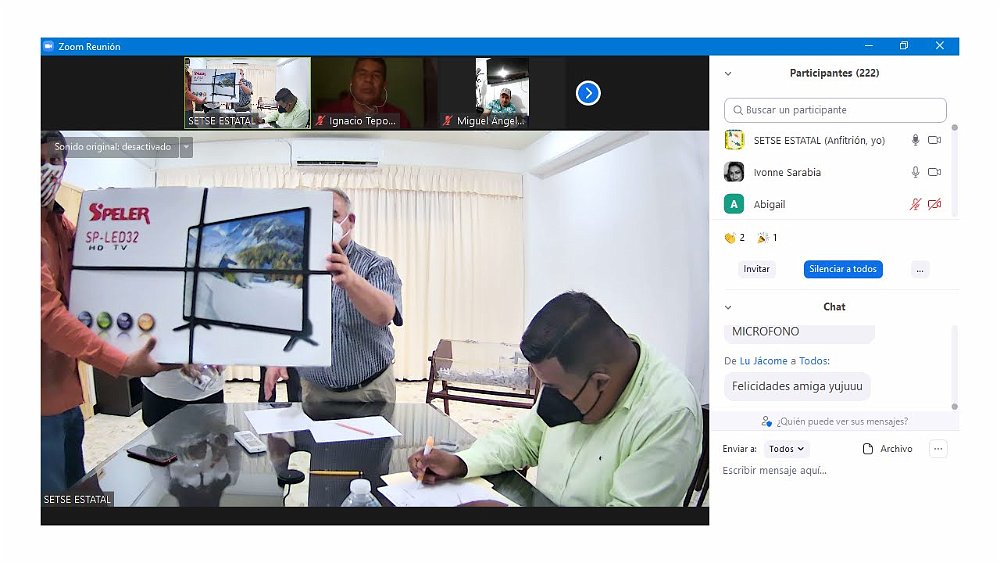Click the Buscar un participante search field
Viewport: 1000px width, 563px height.
(835, 110)
